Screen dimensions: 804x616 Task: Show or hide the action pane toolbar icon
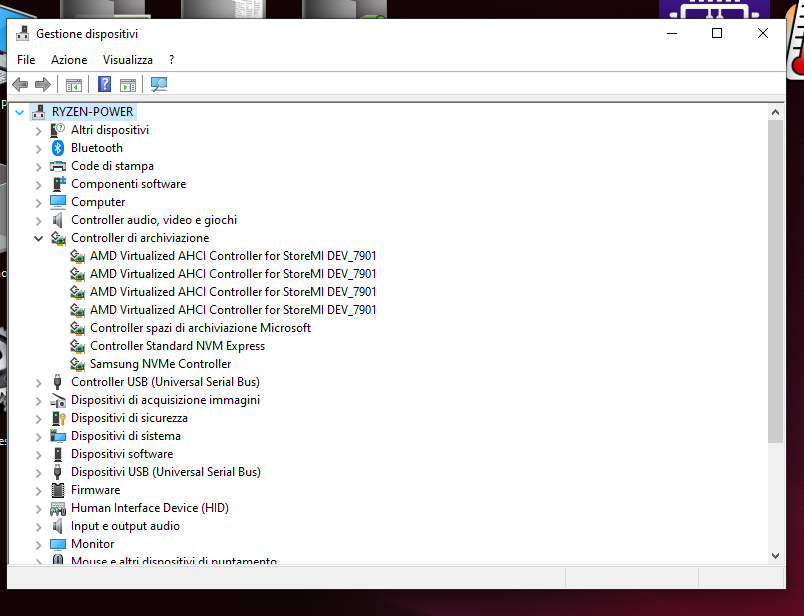(128, 85)
